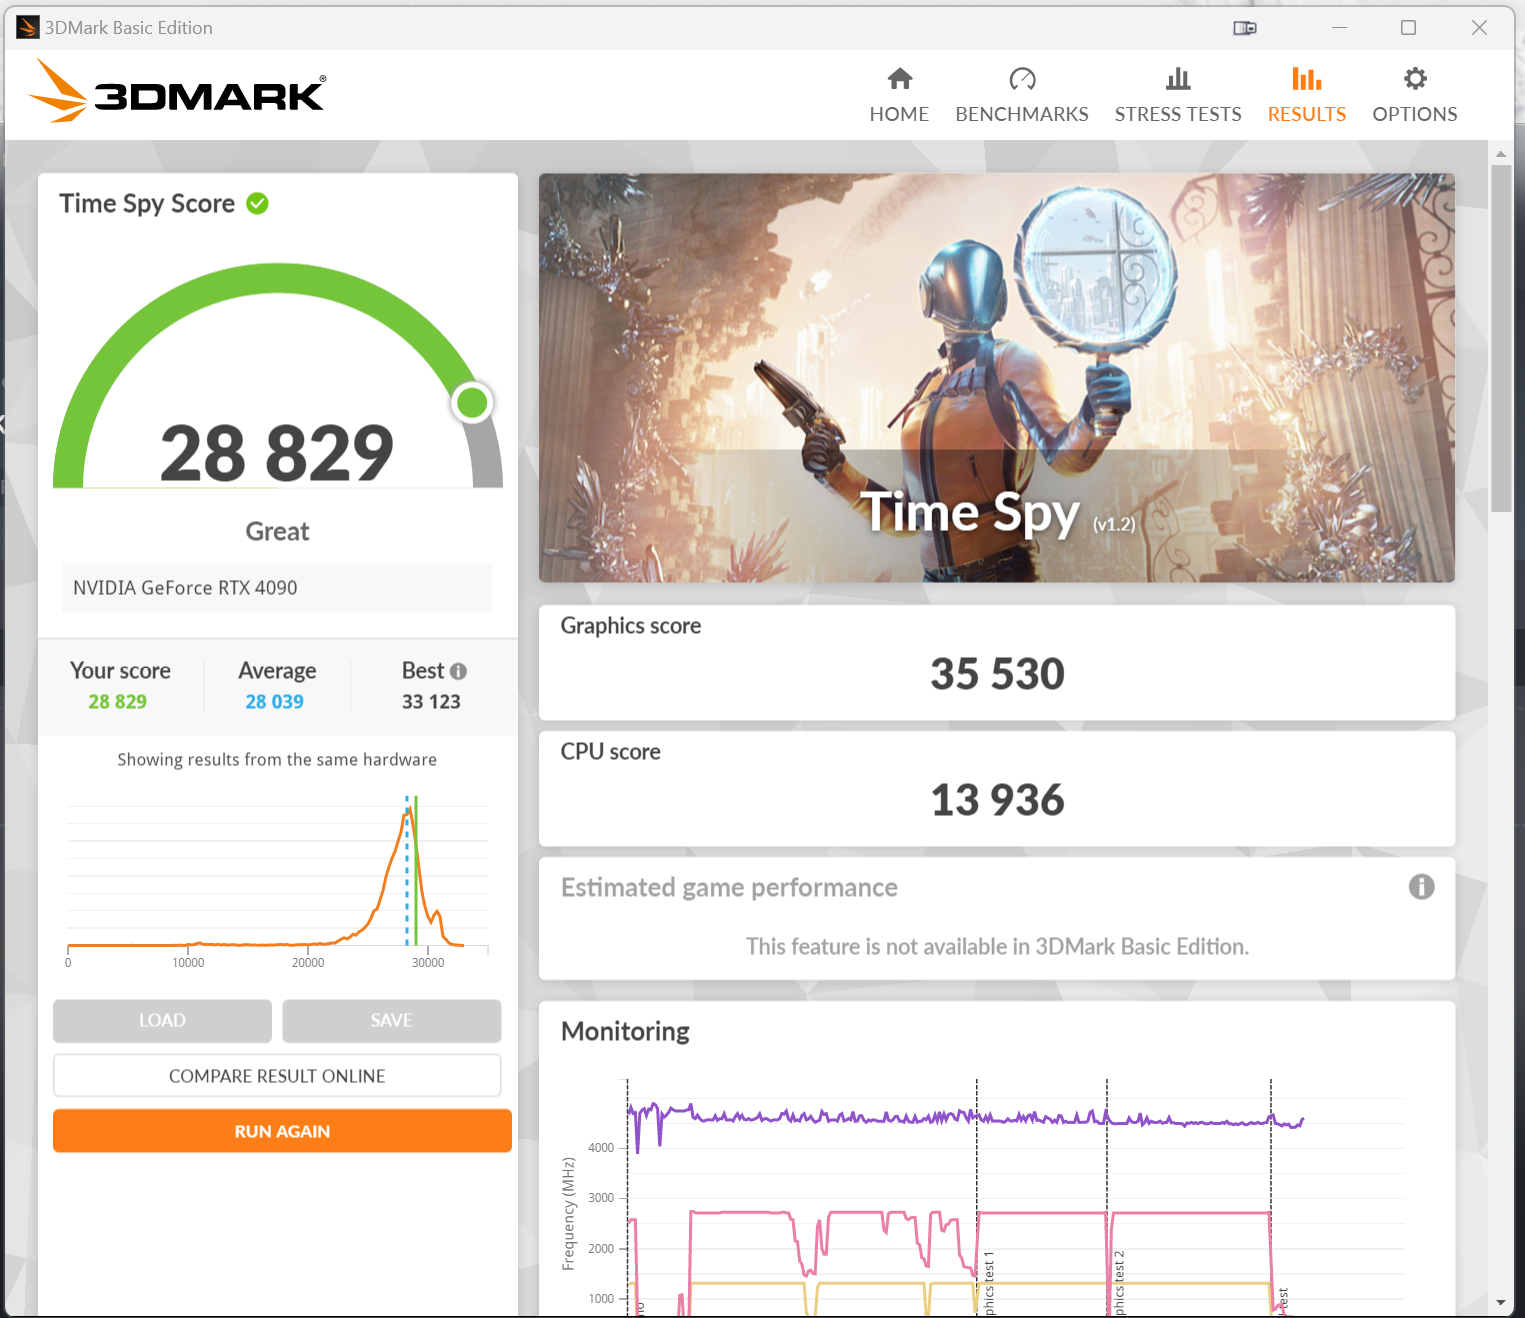Click the scroll down arrow
Screen dimensions: 1525x1318
tap(1500, 1302)
